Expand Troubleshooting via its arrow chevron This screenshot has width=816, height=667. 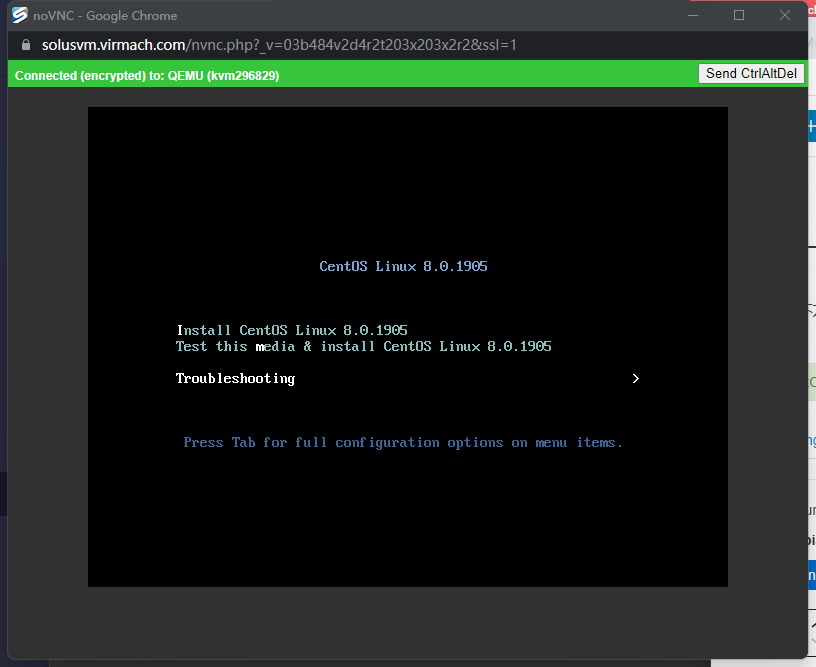635,379
